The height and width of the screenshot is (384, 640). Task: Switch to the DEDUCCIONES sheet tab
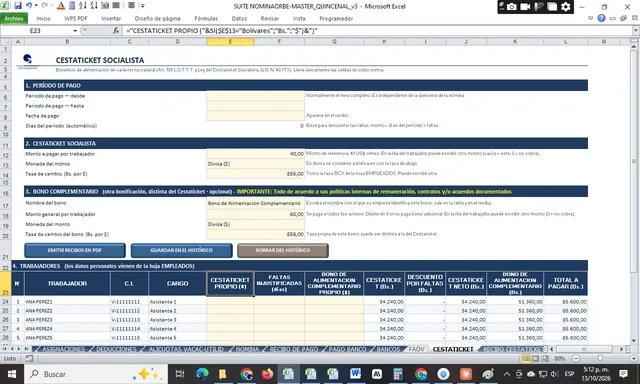(x=117, y=349)
